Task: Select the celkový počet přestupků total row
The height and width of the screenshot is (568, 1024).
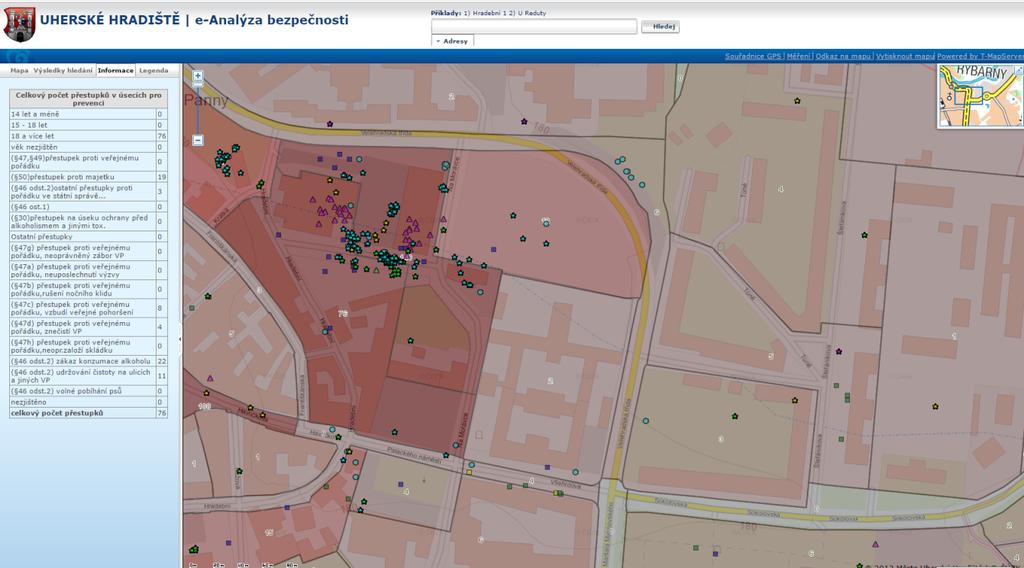Action: tap(88, 413)
